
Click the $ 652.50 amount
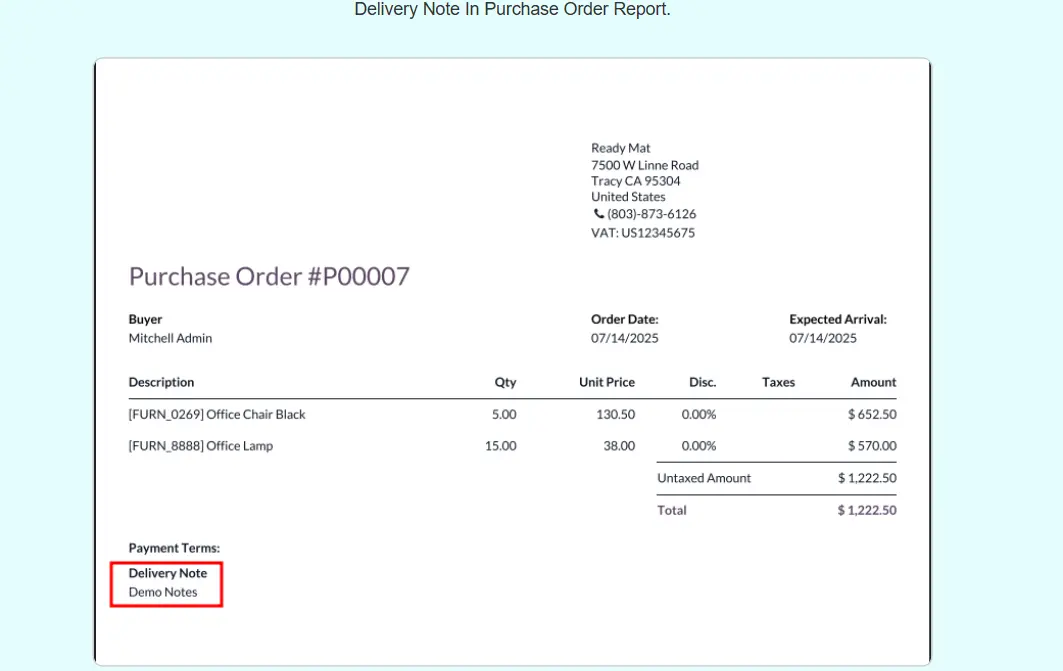pyautogui.click(x=871, y=414)
